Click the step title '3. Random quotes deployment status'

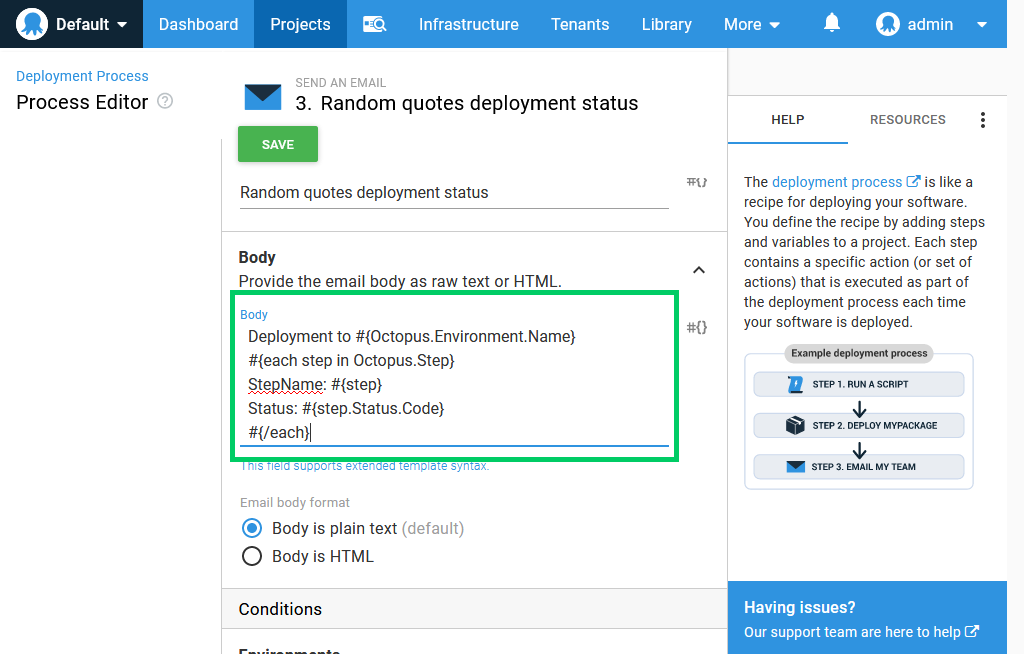pos(466,103)
